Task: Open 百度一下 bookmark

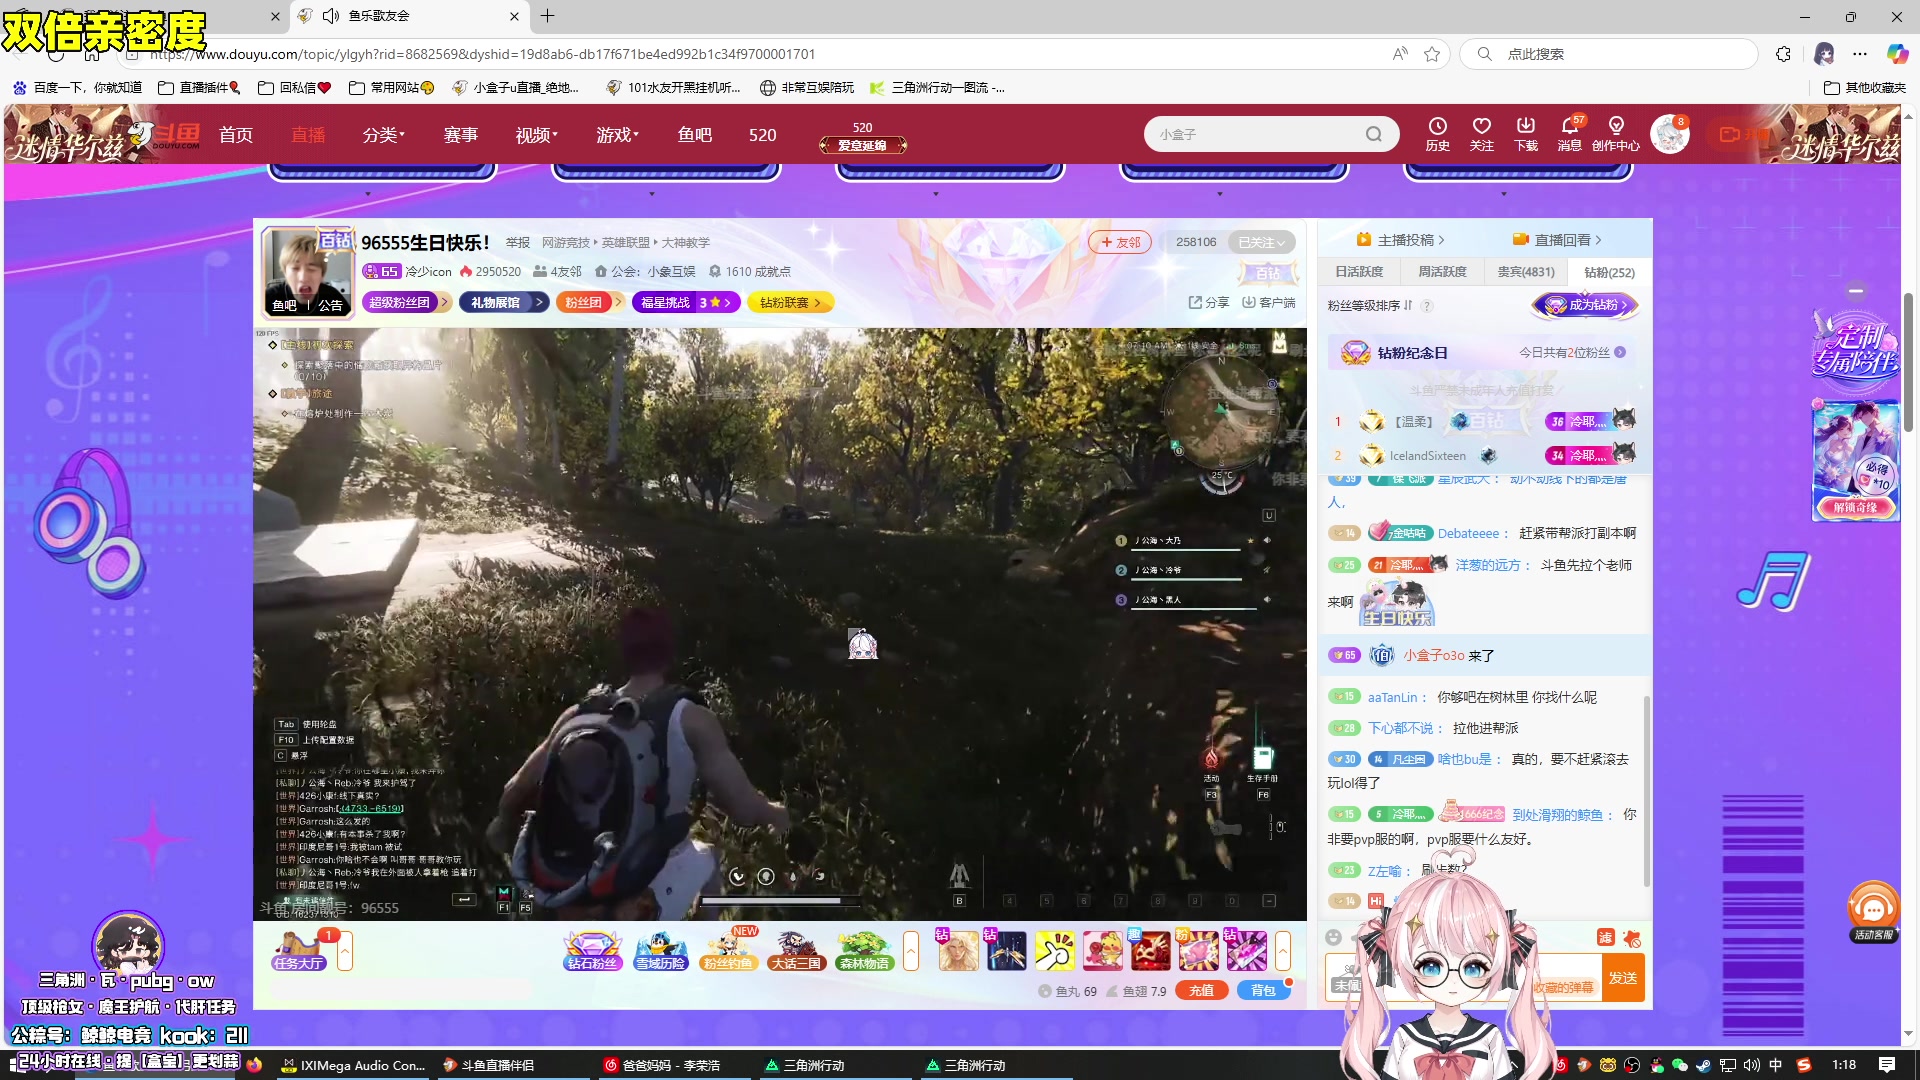Action: (x=78, y=88)
